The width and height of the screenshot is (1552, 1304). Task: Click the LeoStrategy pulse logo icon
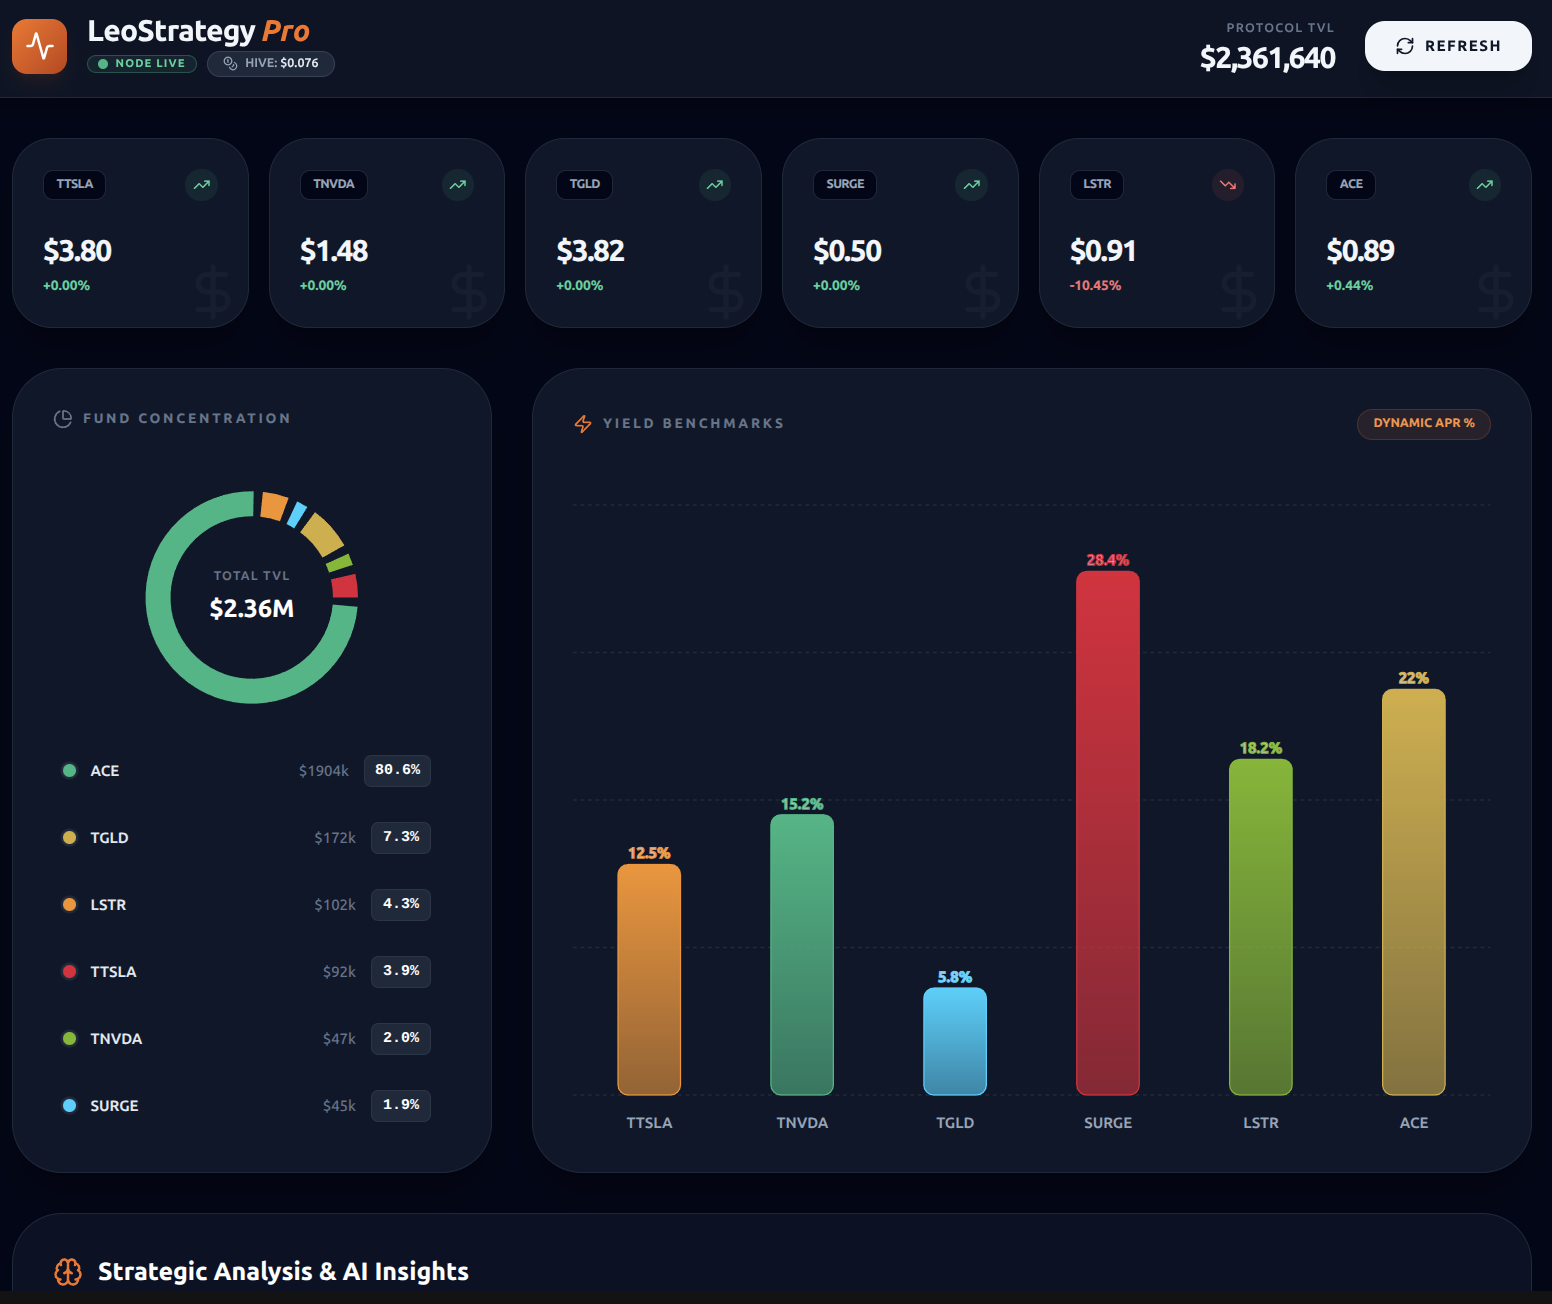click(x=40, y=46)
